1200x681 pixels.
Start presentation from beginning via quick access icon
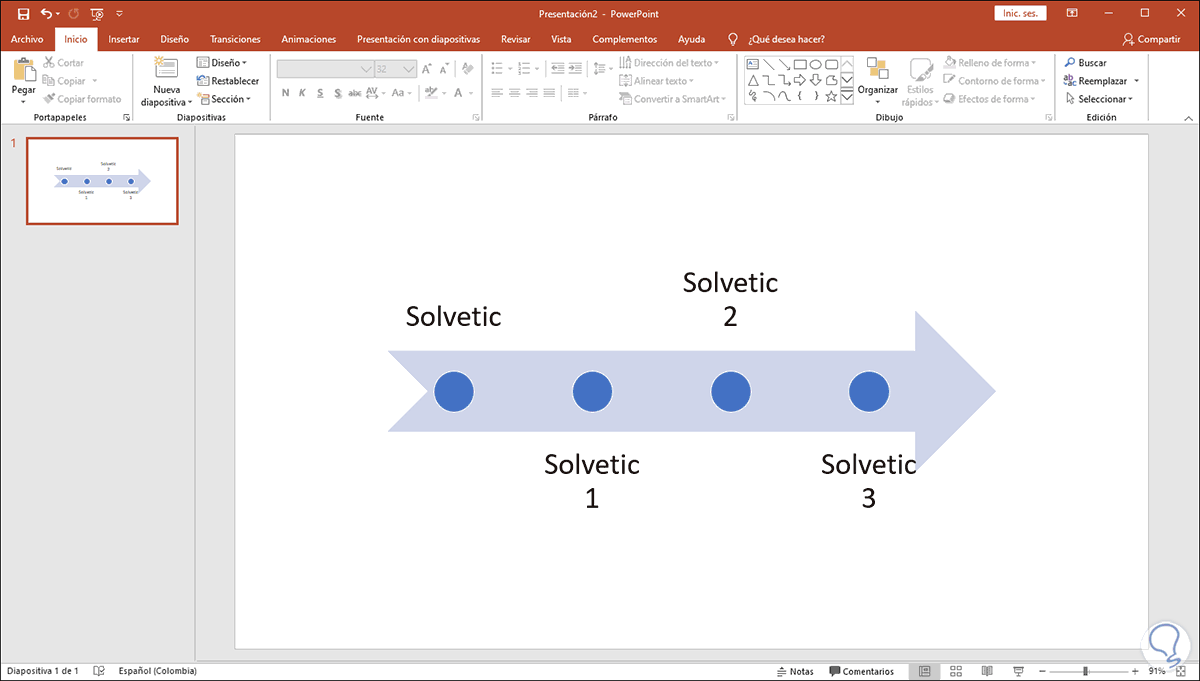coord(97,14)
